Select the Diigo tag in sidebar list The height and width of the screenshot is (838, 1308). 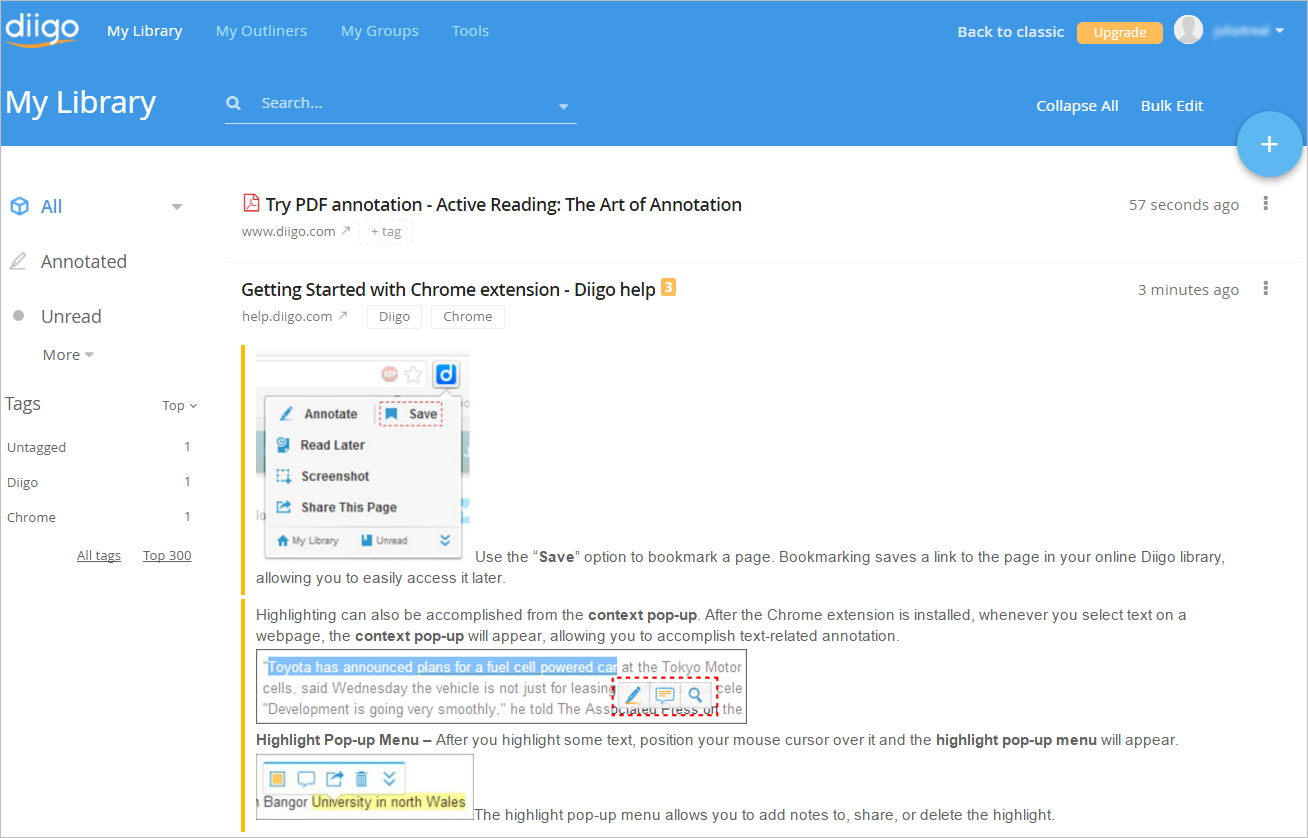tap(98, 482)
